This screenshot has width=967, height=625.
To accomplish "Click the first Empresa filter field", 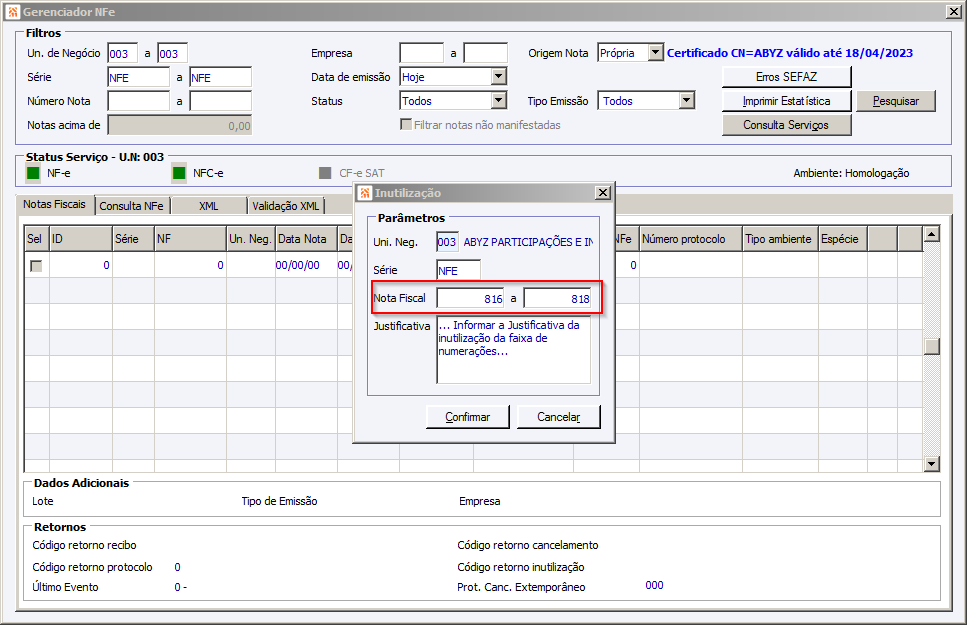I will pos(422,53).
